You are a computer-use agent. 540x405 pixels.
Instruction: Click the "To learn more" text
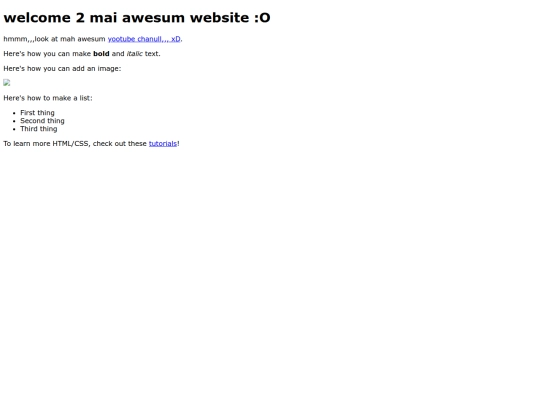pyautogui.click(x=27, y=144)
